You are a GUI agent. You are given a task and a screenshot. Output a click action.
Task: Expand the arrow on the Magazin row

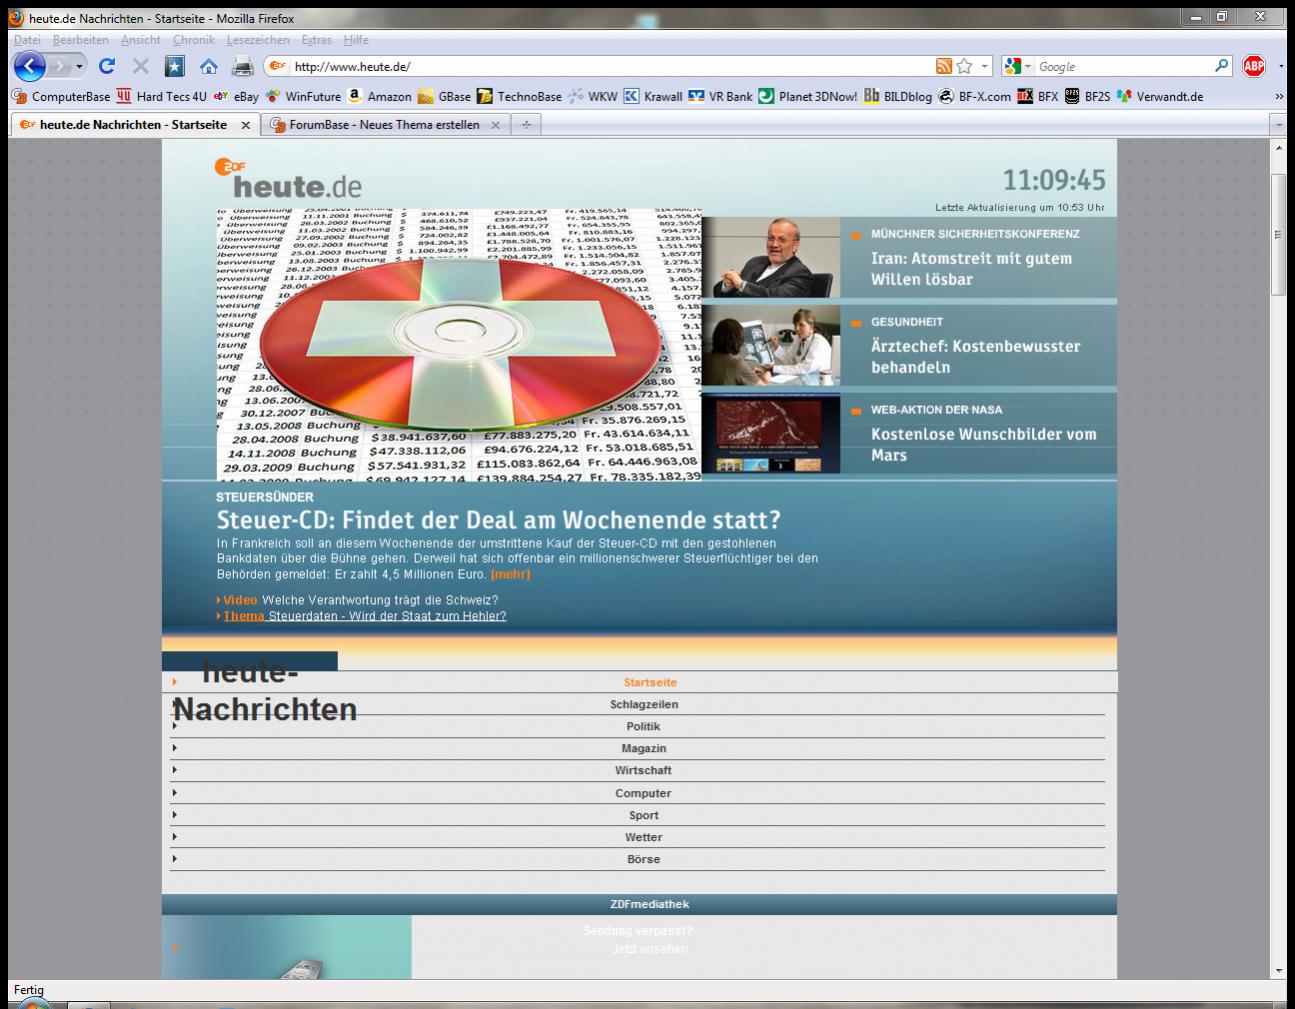coord(174,747)
